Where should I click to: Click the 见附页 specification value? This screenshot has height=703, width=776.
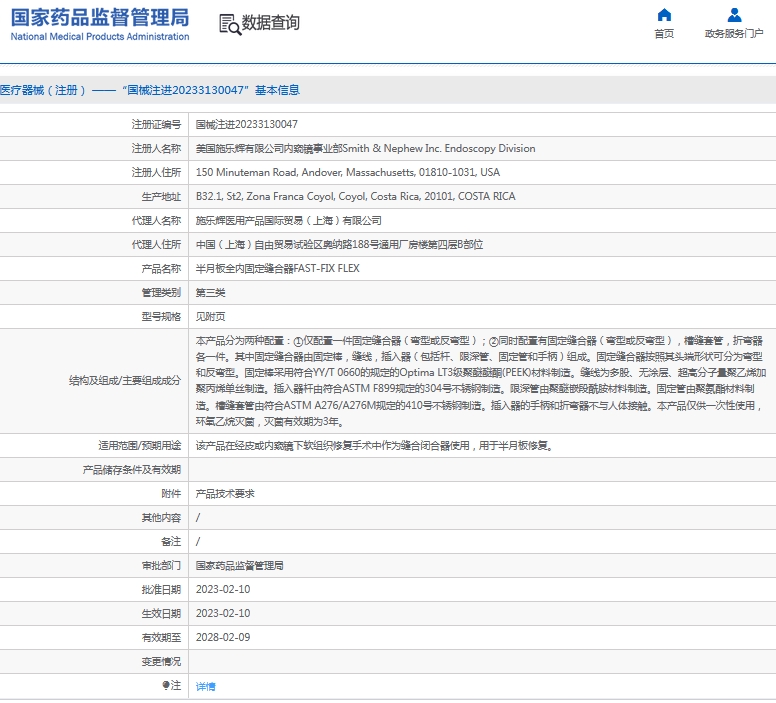point(210,316)
